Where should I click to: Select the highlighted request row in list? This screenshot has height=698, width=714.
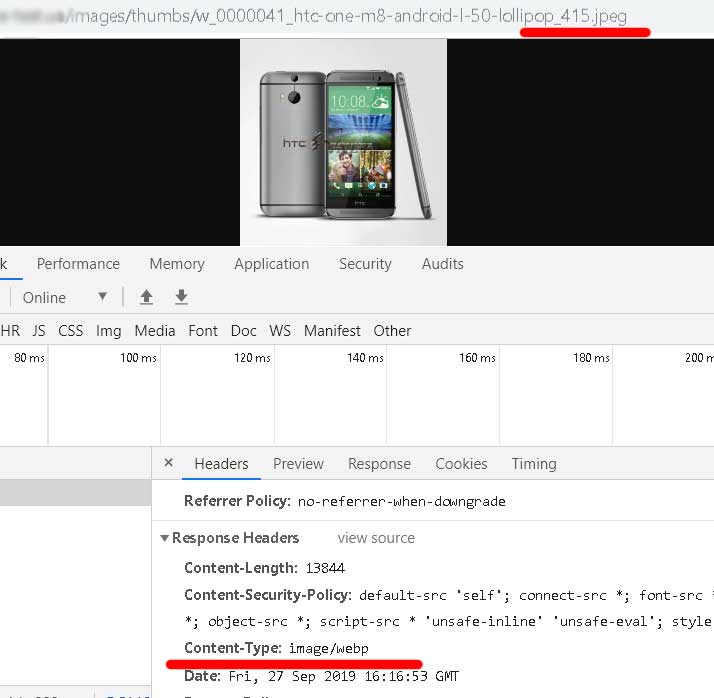pyautogui.click(x=76, y=492)
